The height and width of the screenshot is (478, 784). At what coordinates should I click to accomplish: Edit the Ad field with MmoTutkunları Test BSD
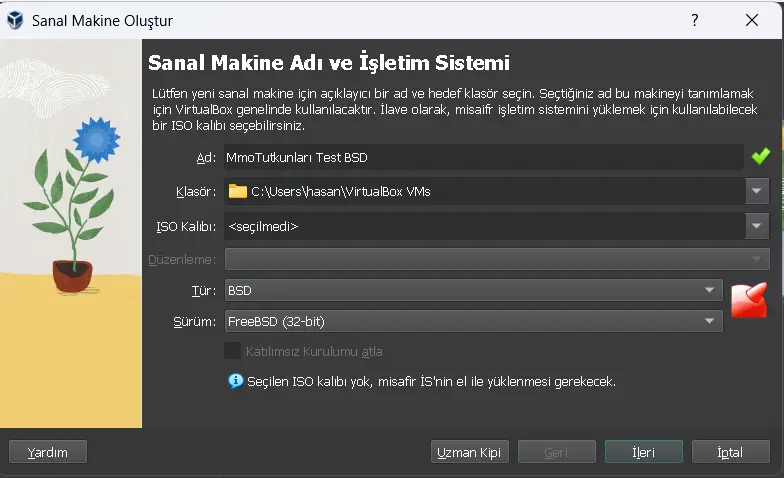pyautogui.click(x=484, y=158)
